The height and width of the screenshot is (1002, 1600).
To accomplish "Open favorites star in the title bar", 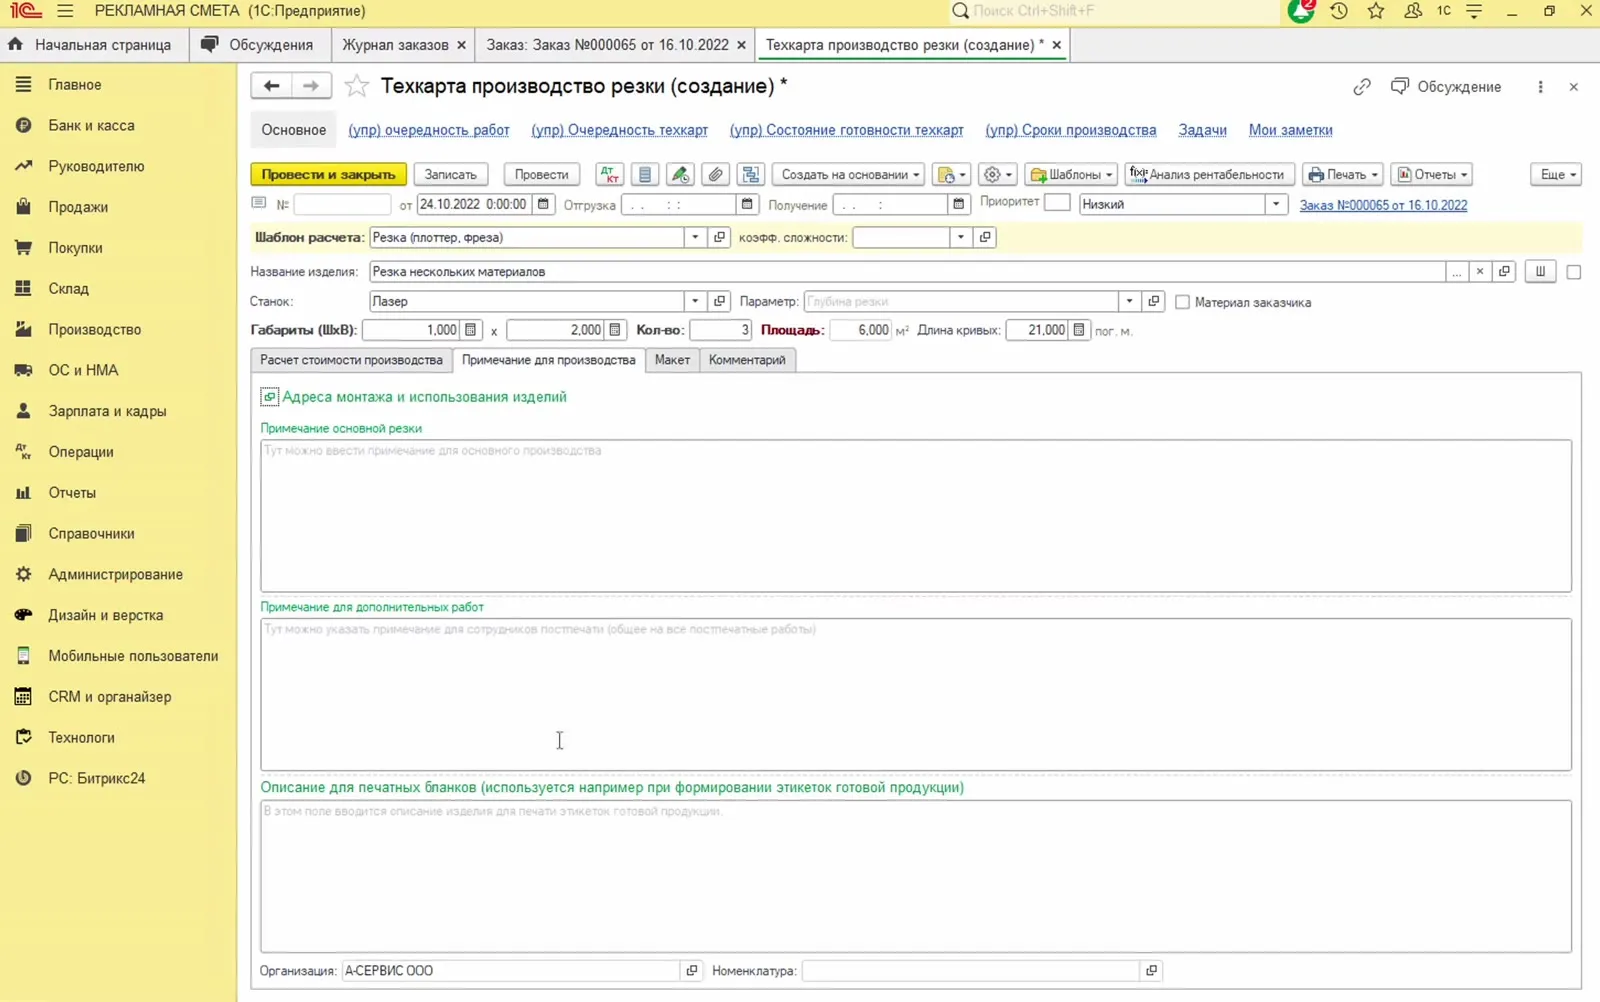I will [1376, 11].
